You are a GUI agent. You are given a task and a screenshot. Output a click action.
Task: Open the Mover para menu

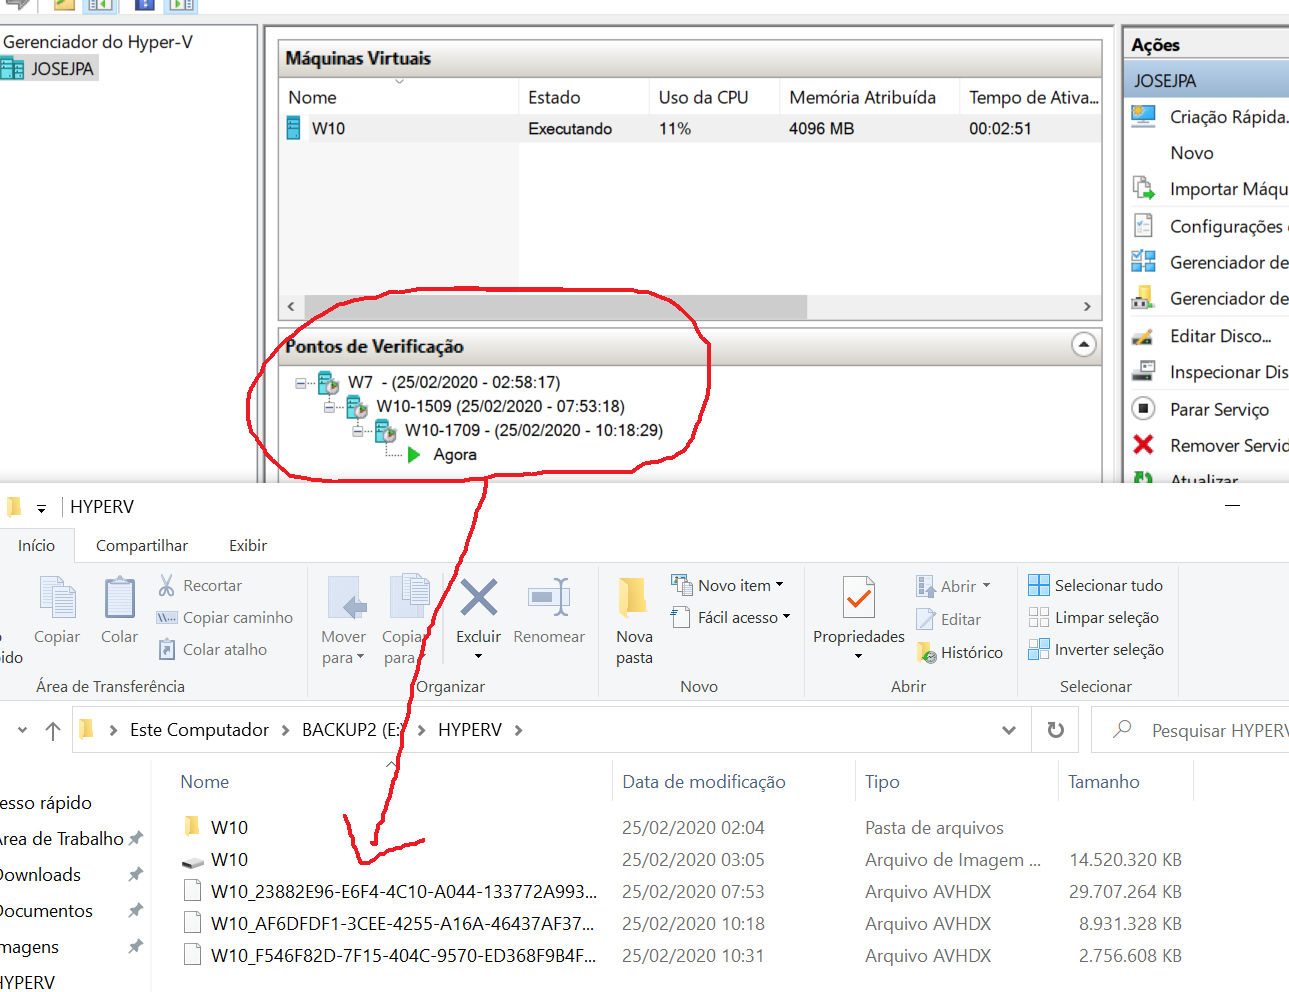(344, 620)
